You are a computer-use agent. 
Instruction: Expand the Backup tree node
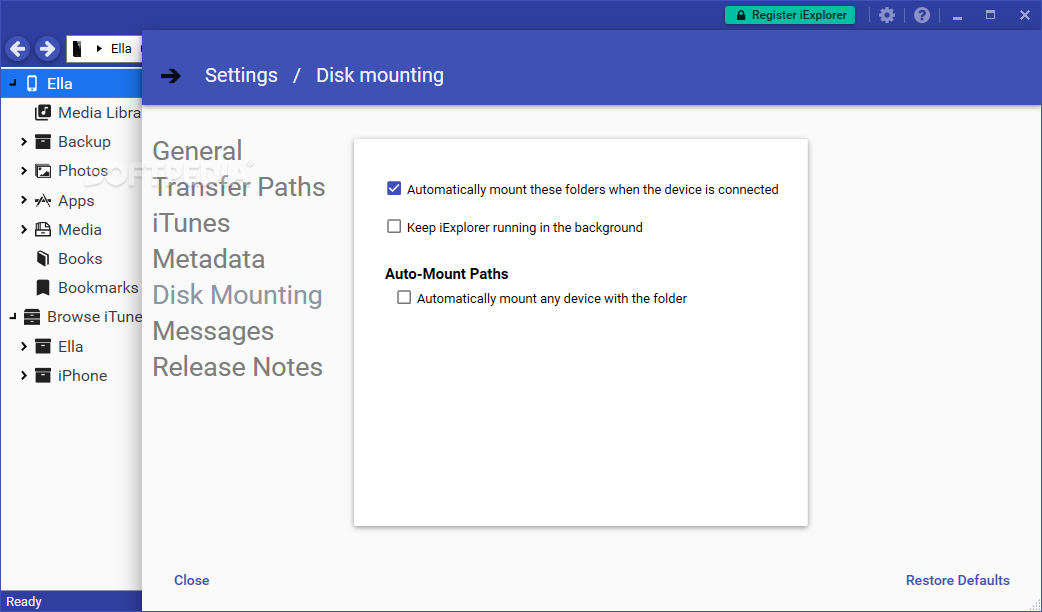[24, 142]
